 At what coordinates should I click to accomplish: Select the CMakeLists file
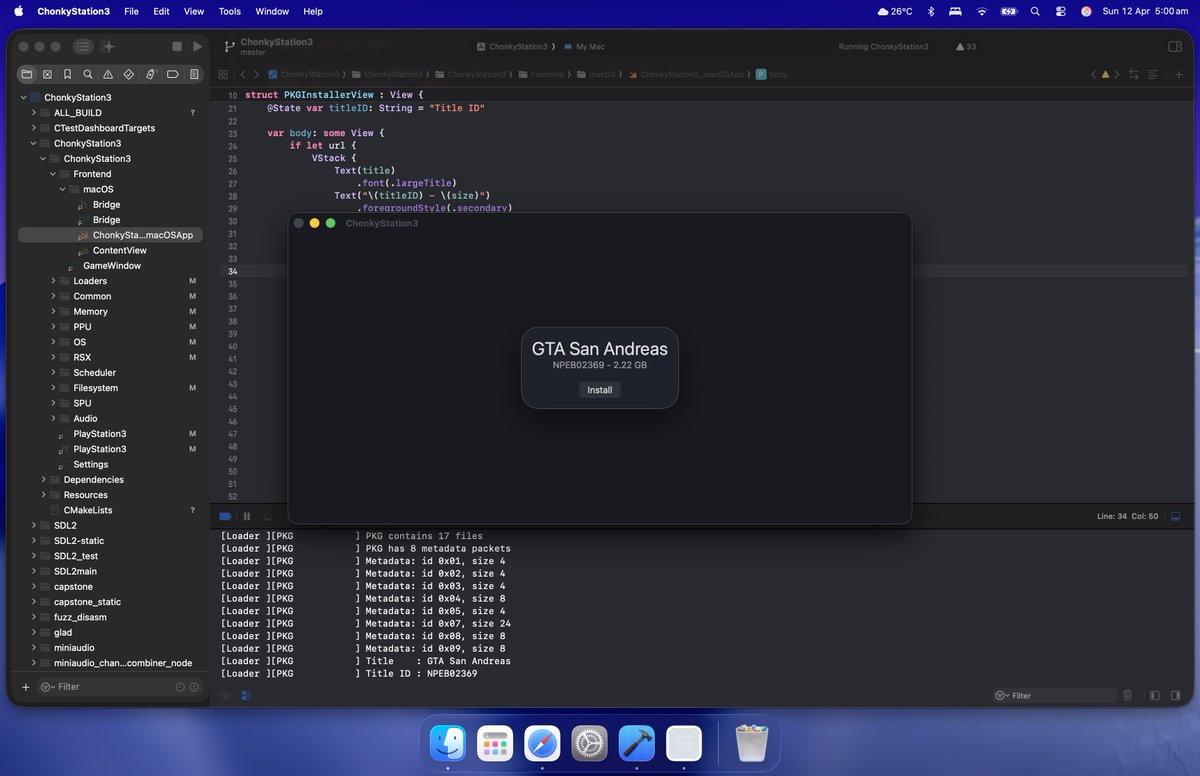click(88, 510)
